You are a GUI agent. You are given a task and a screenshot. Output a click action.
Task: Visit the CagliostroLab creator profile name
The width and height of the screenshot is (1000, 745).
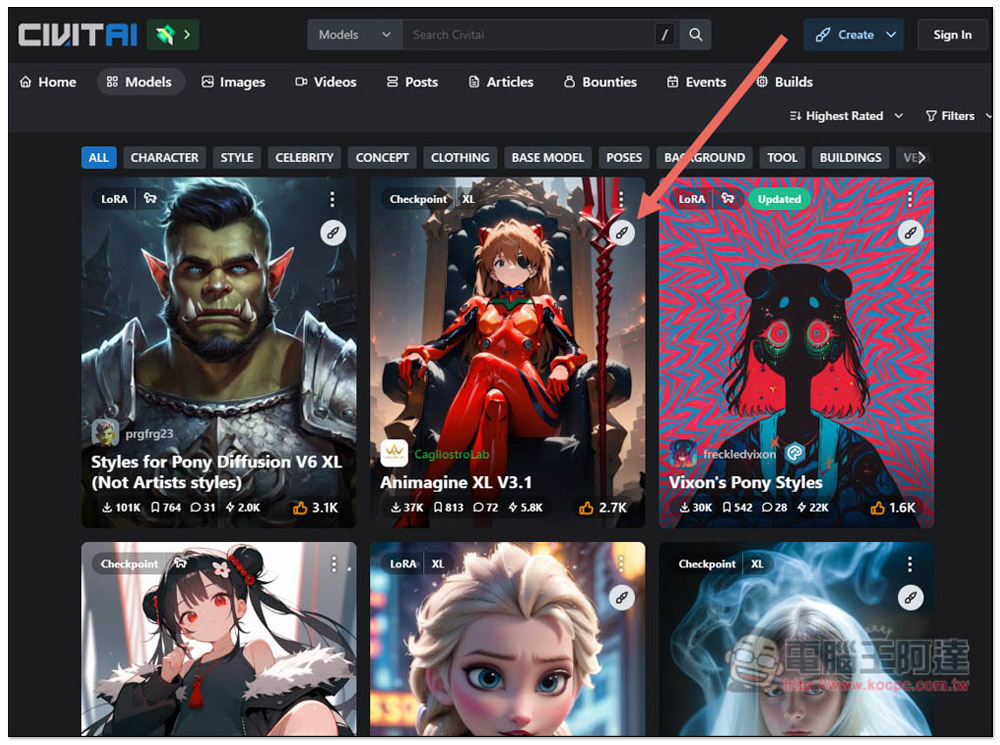[x=452, y=454]
